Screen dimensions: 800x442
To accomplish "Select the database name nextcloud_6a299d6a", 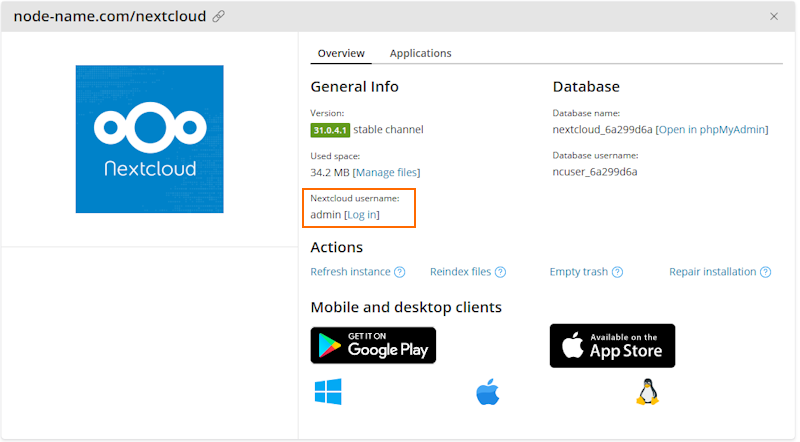I will coord(602,130).
